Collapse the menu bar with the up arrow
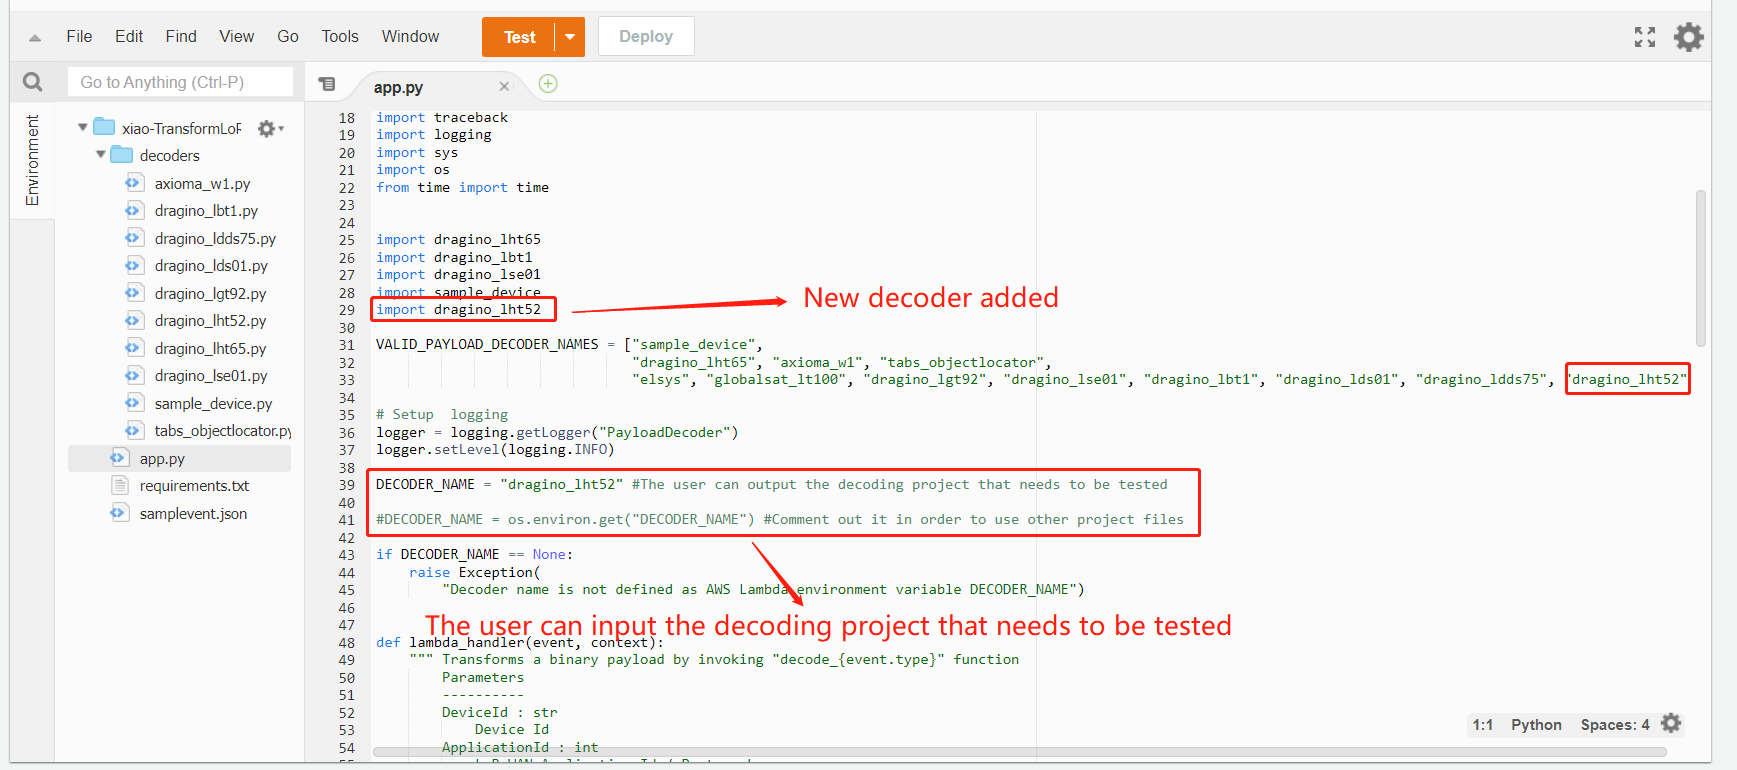This screenshot has height=770, width=1737. pos(35,38)
